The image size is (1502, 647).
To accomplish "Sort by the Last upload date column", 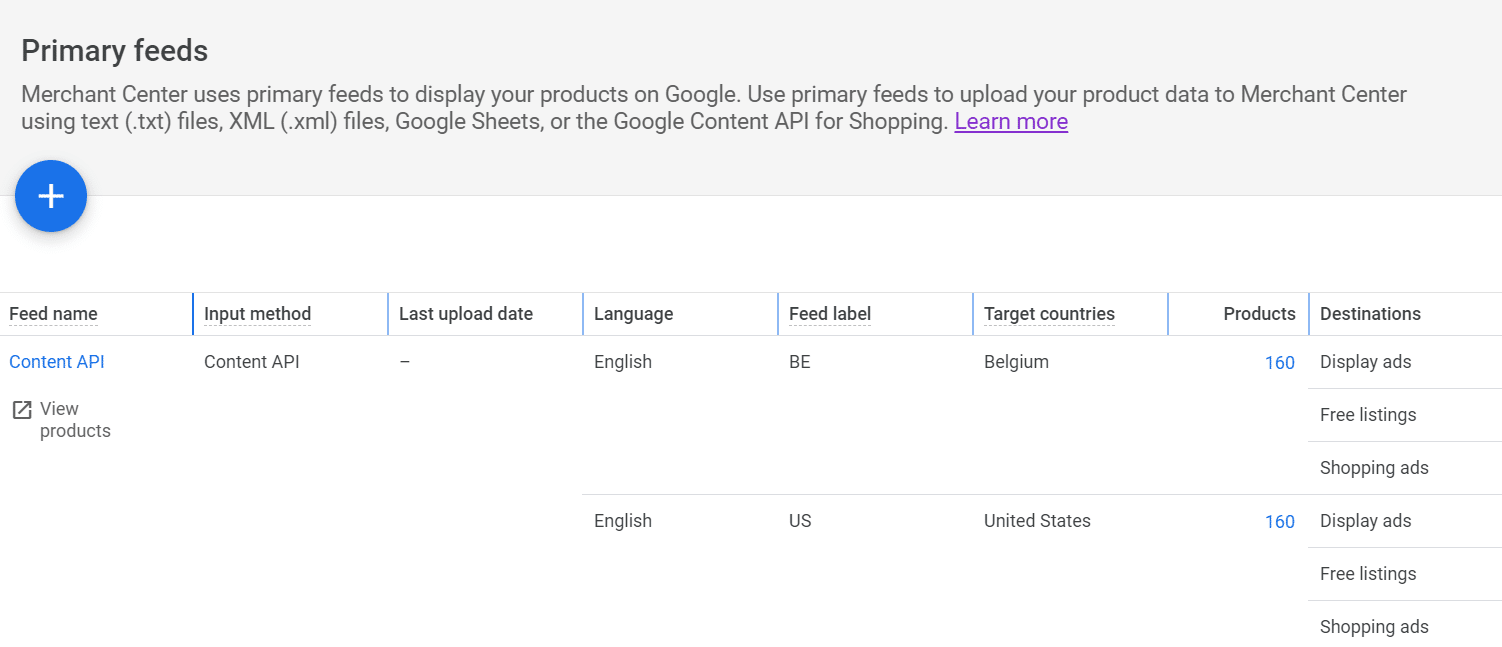I will (464, 313).
